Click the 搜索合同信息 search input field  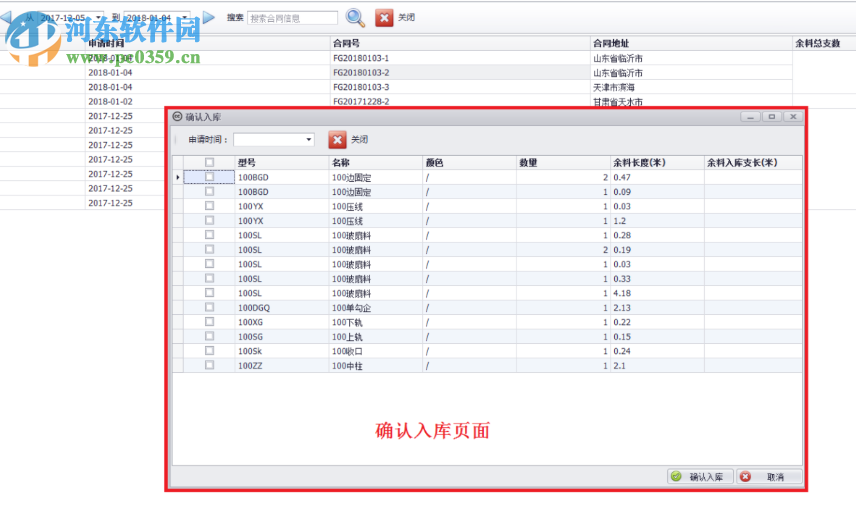[x=292, y=18]
